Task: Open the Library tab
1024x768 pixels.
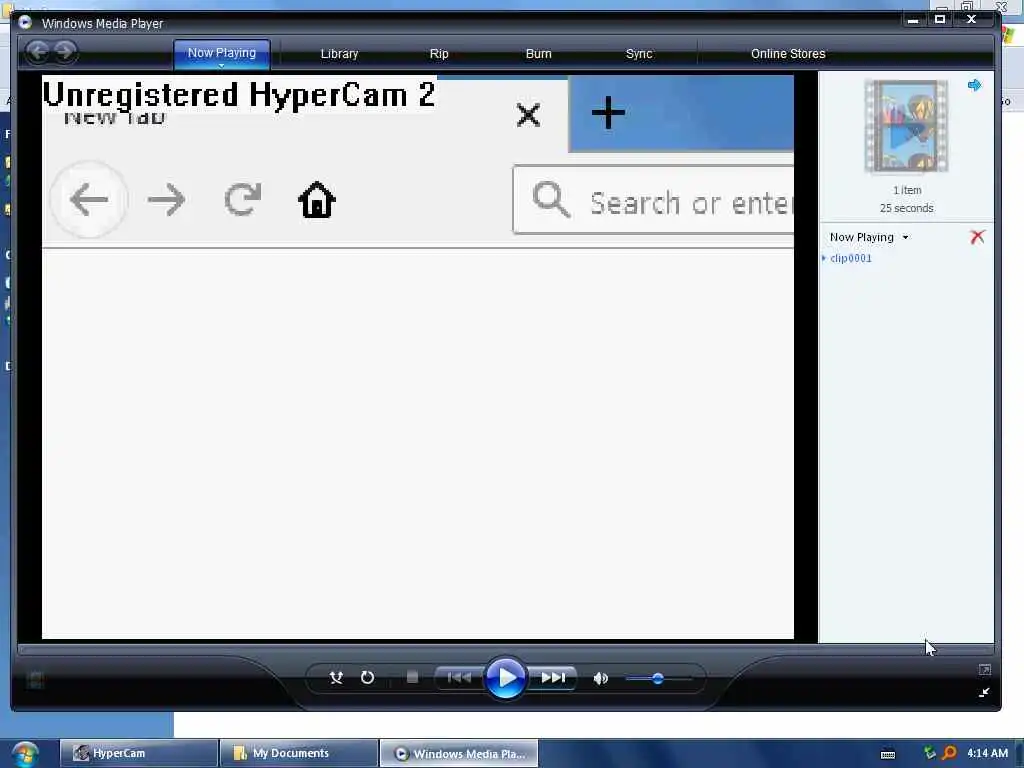Action: click(340, 54)
